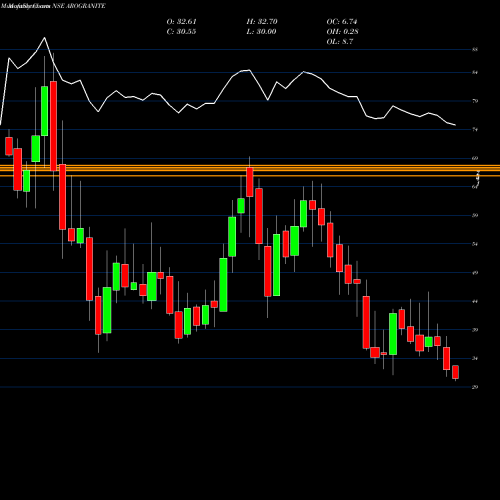The height and width of the screenshot is (500, 500).
Task: Click the OH: 0.28 value
Action: coord(342,32)
